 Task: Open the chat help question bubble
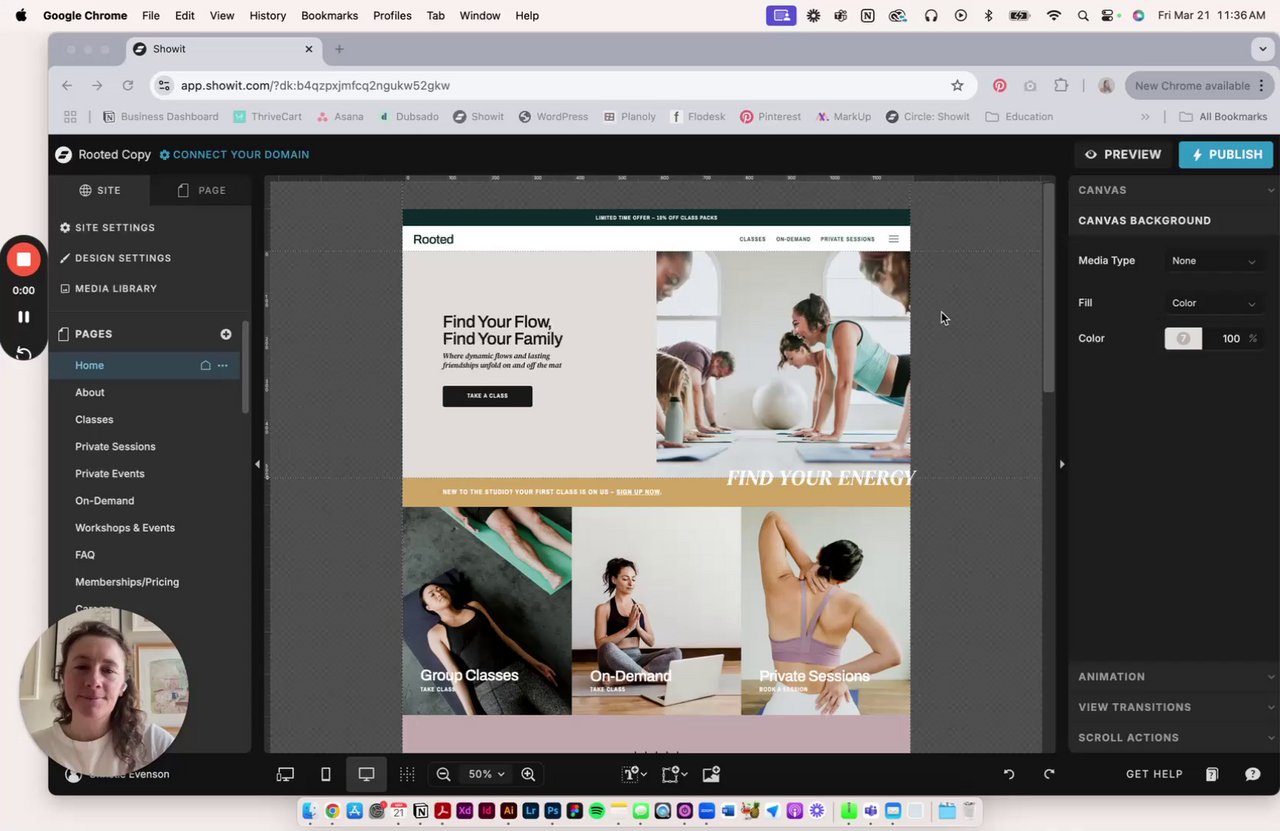tap(1252, 774)
